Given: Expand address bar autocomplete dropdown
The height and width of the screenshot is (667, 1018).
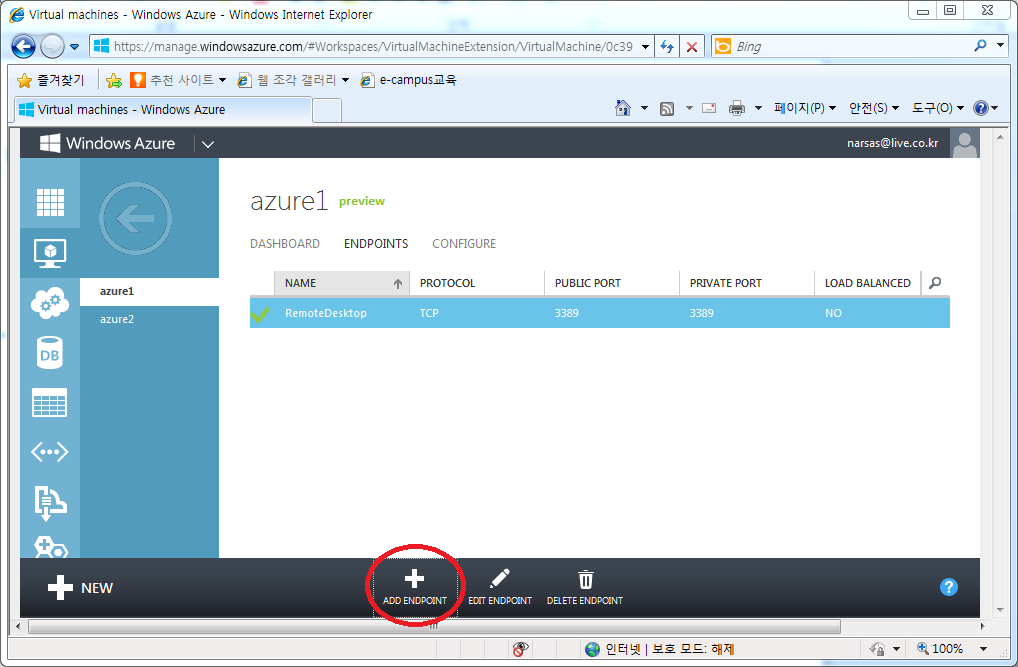Looking at the screenshot, I should coord(645,47).
